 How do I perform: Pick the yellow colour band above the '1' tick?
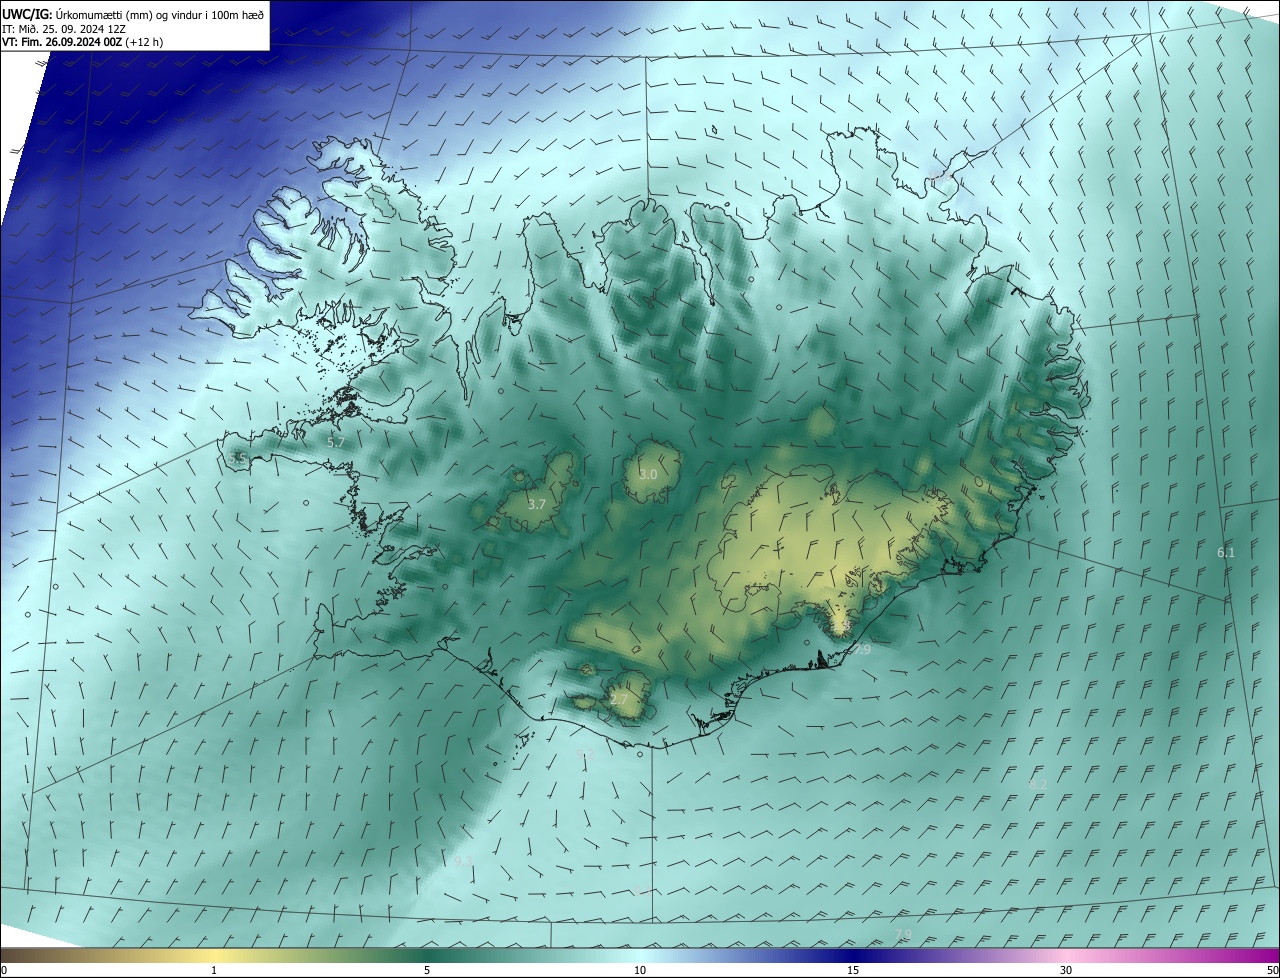(214, 956)
